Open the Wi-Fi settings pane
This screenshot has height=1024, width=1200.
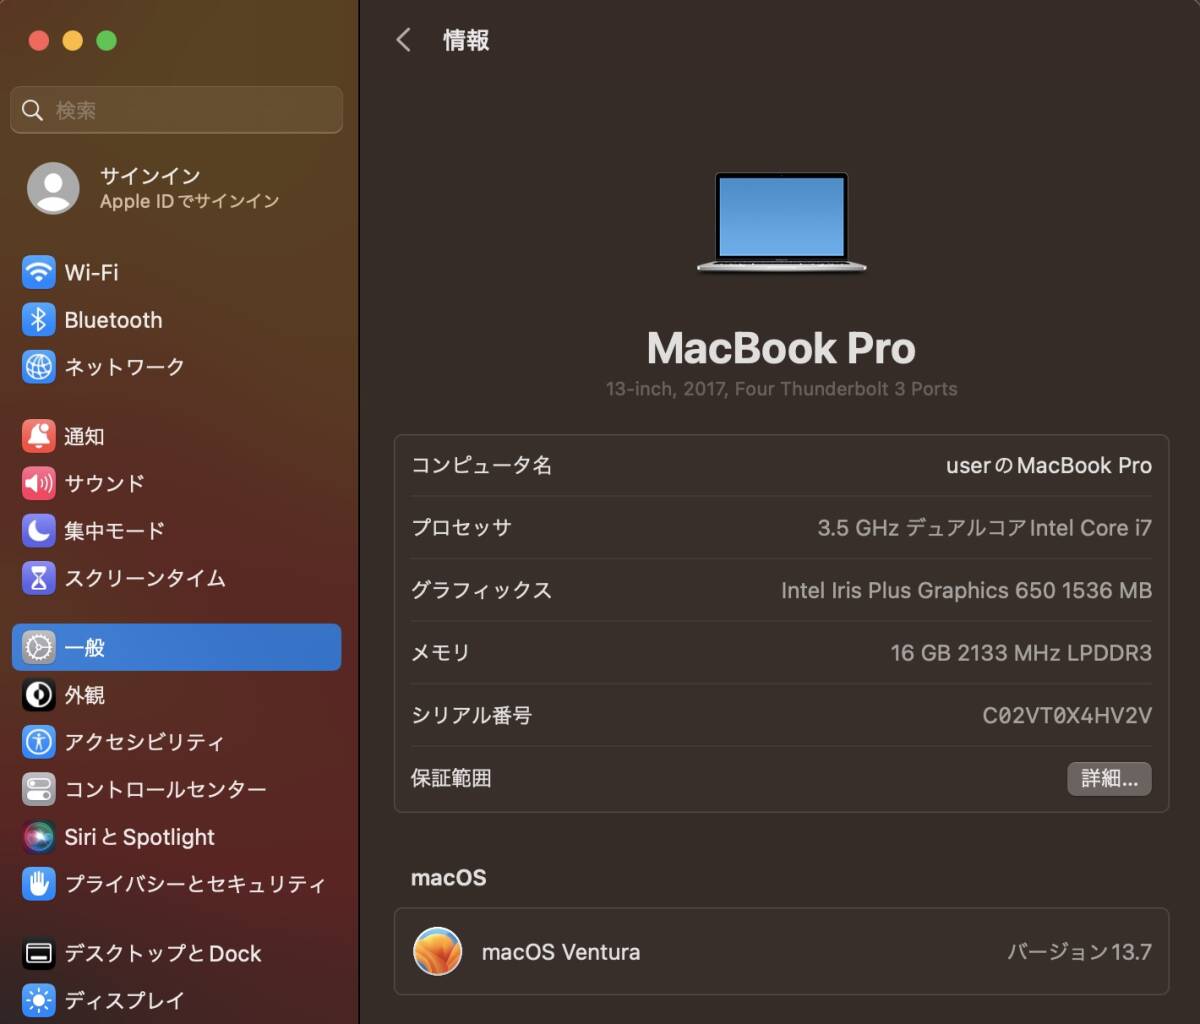tap(176, 272)
